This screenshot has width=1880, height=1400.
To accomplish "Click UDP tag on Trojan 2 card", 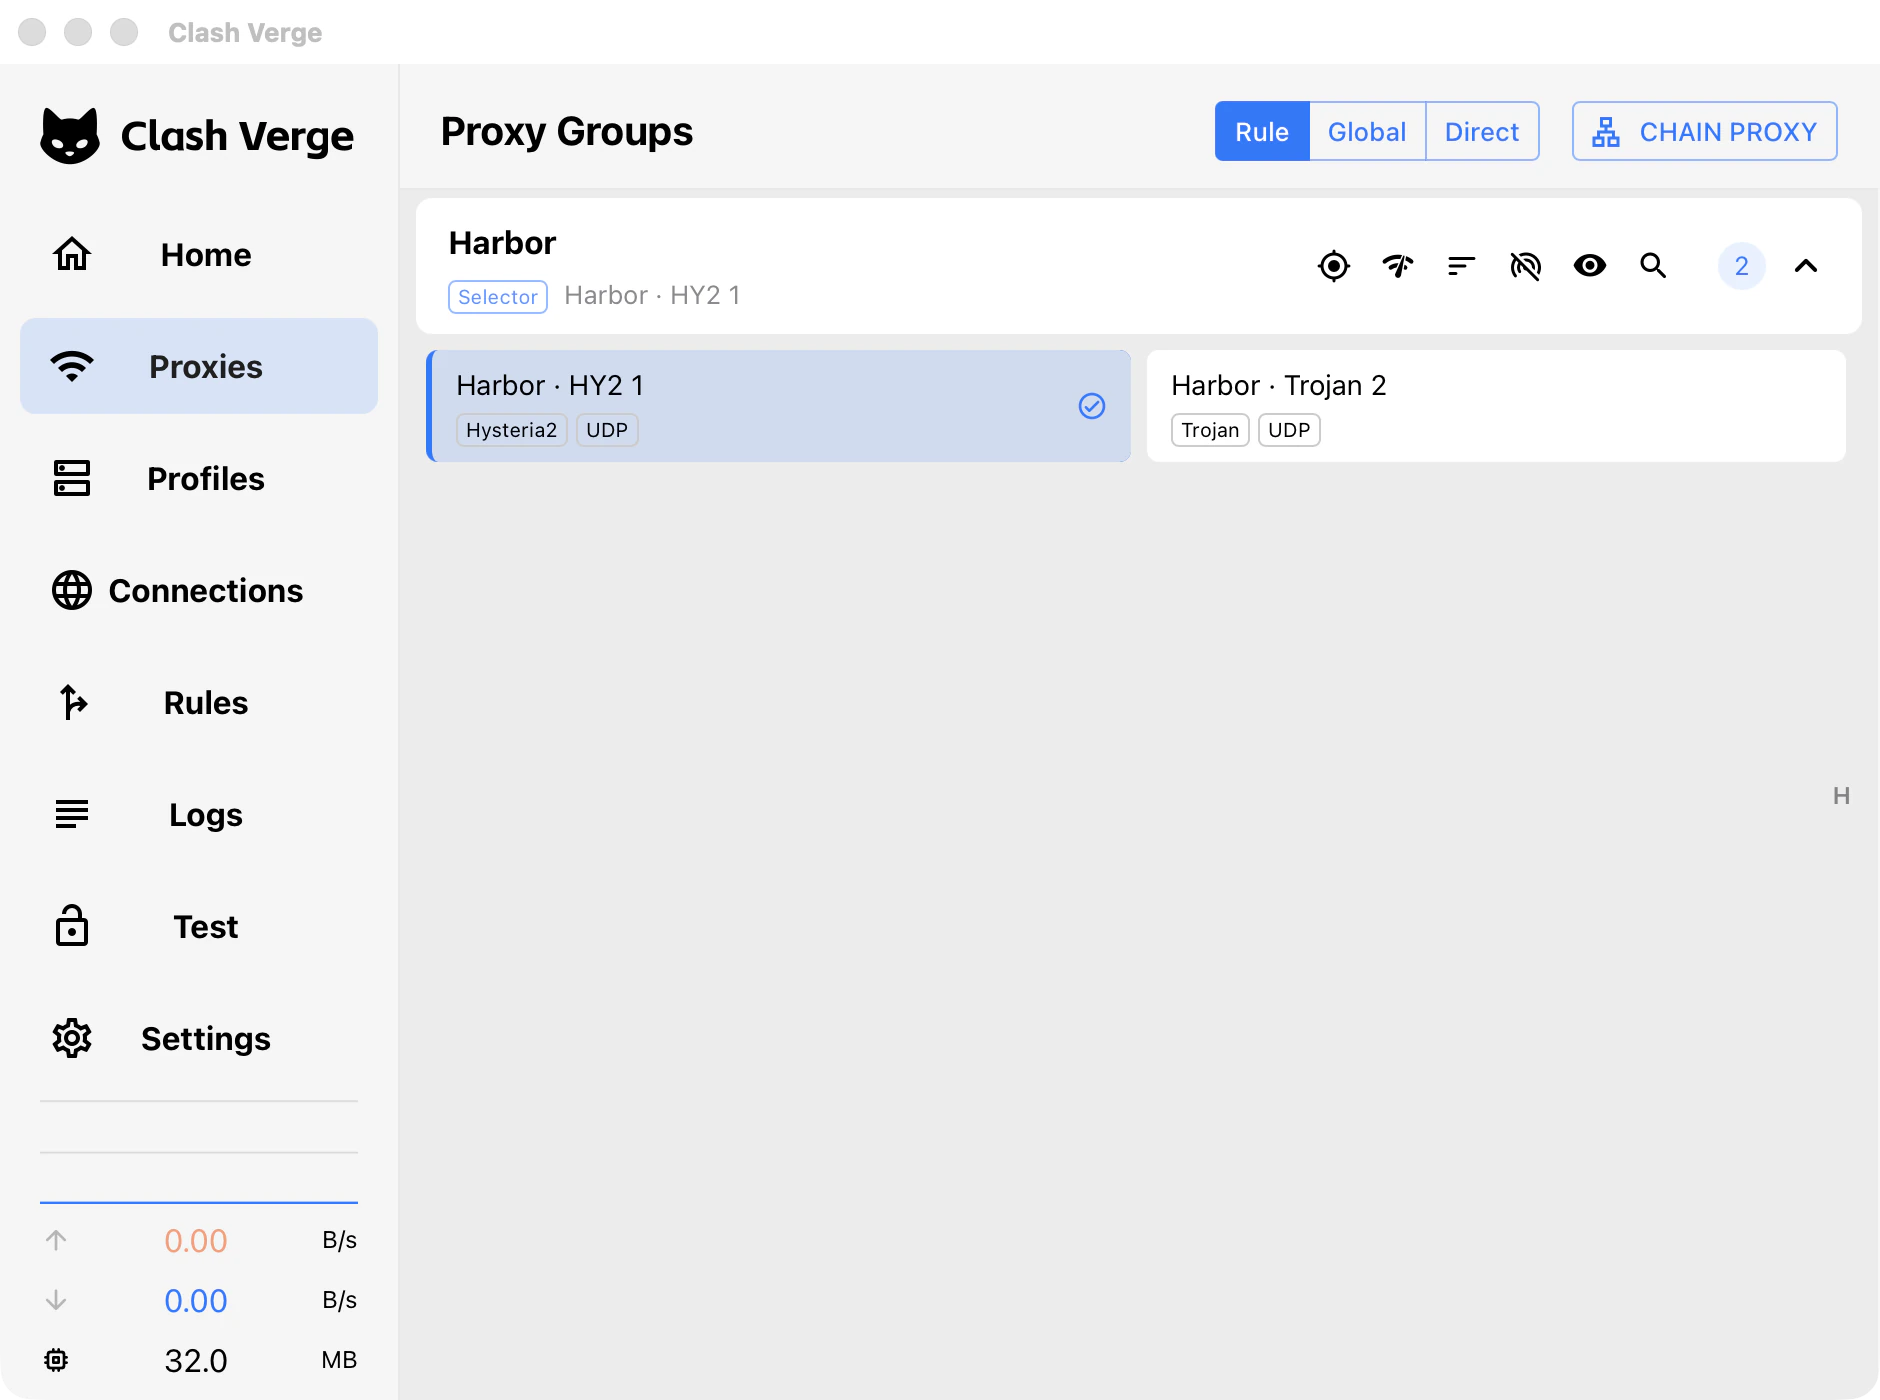I will 1289,430.
